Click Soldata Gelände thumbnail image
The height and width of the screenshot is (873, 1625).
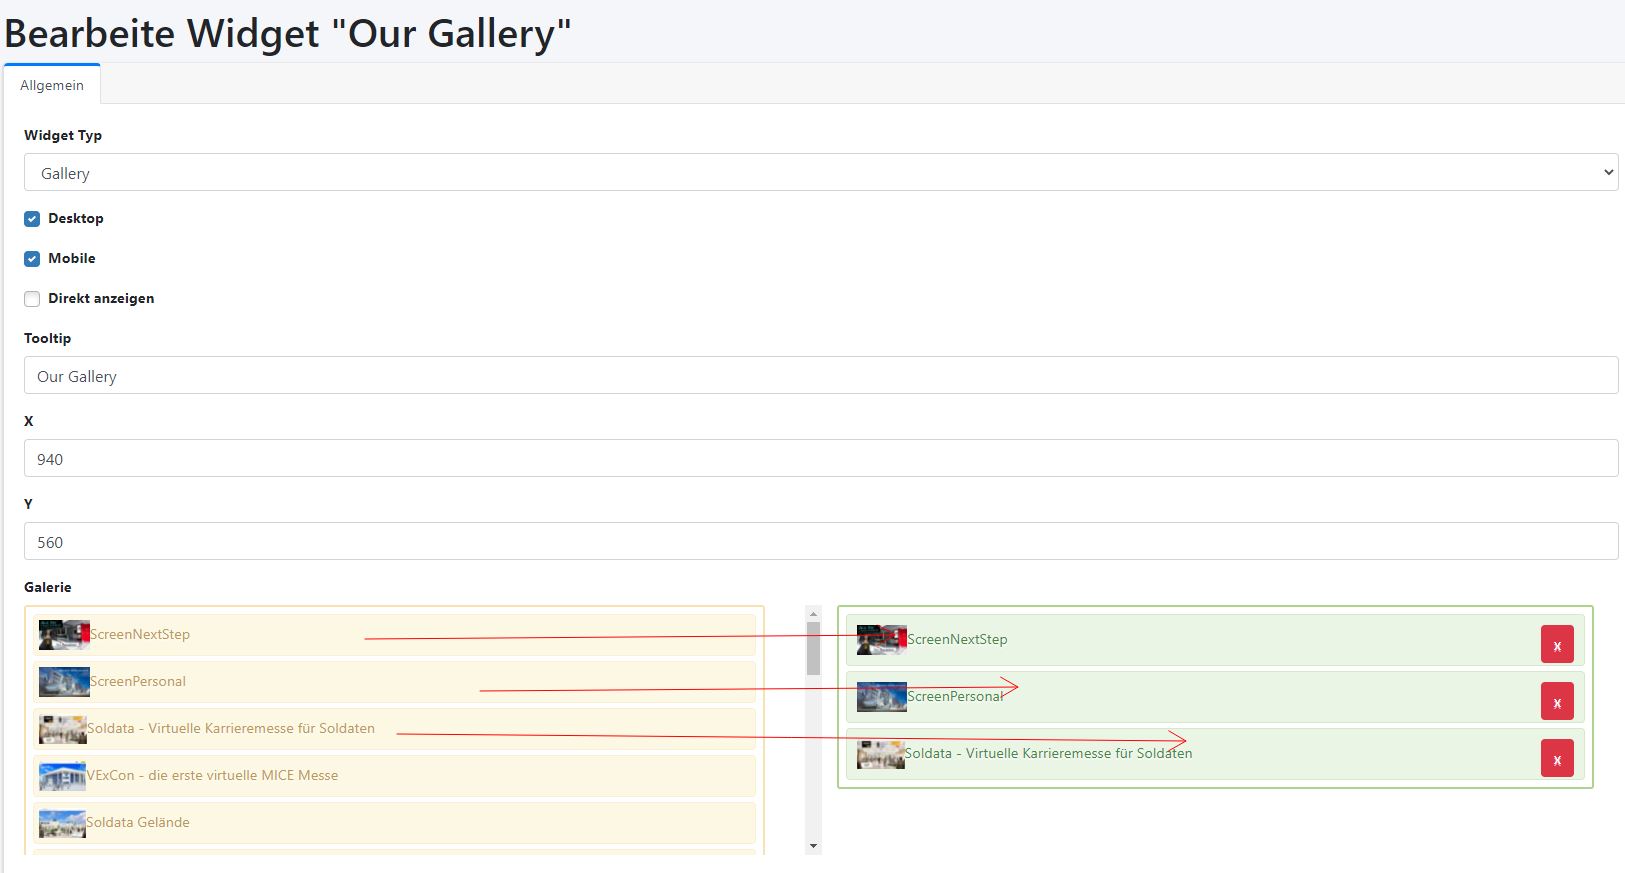click(x=62, y=823)
